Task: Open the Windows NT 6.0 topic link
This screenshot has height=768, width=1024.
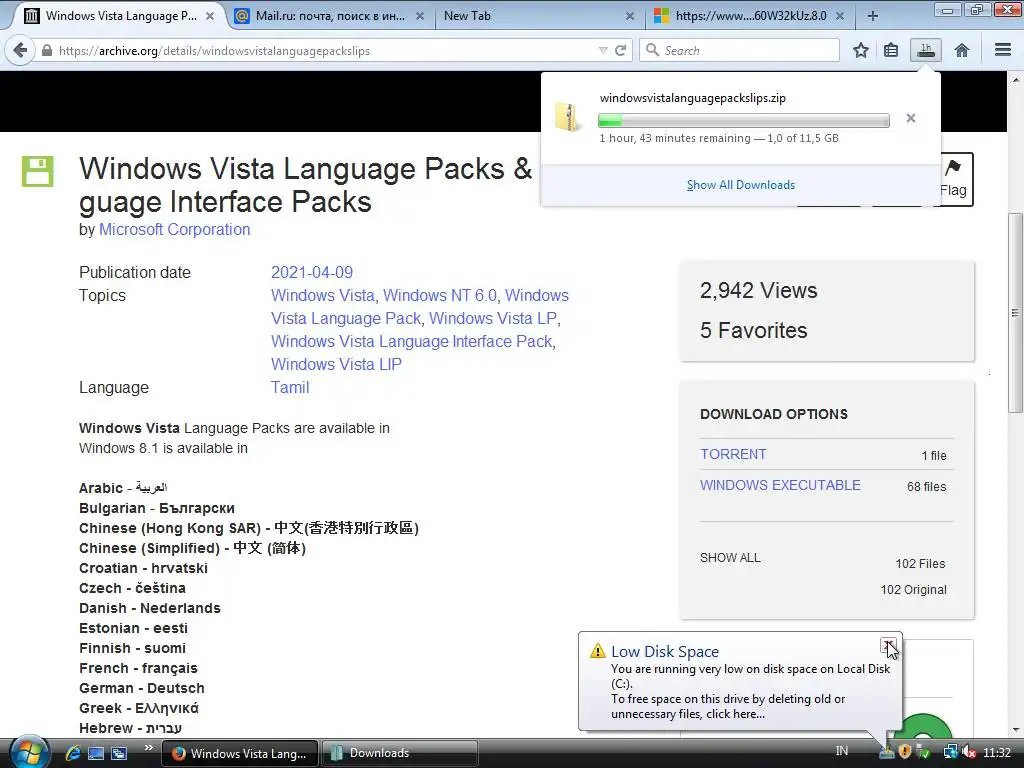Action: coord(440,295)
